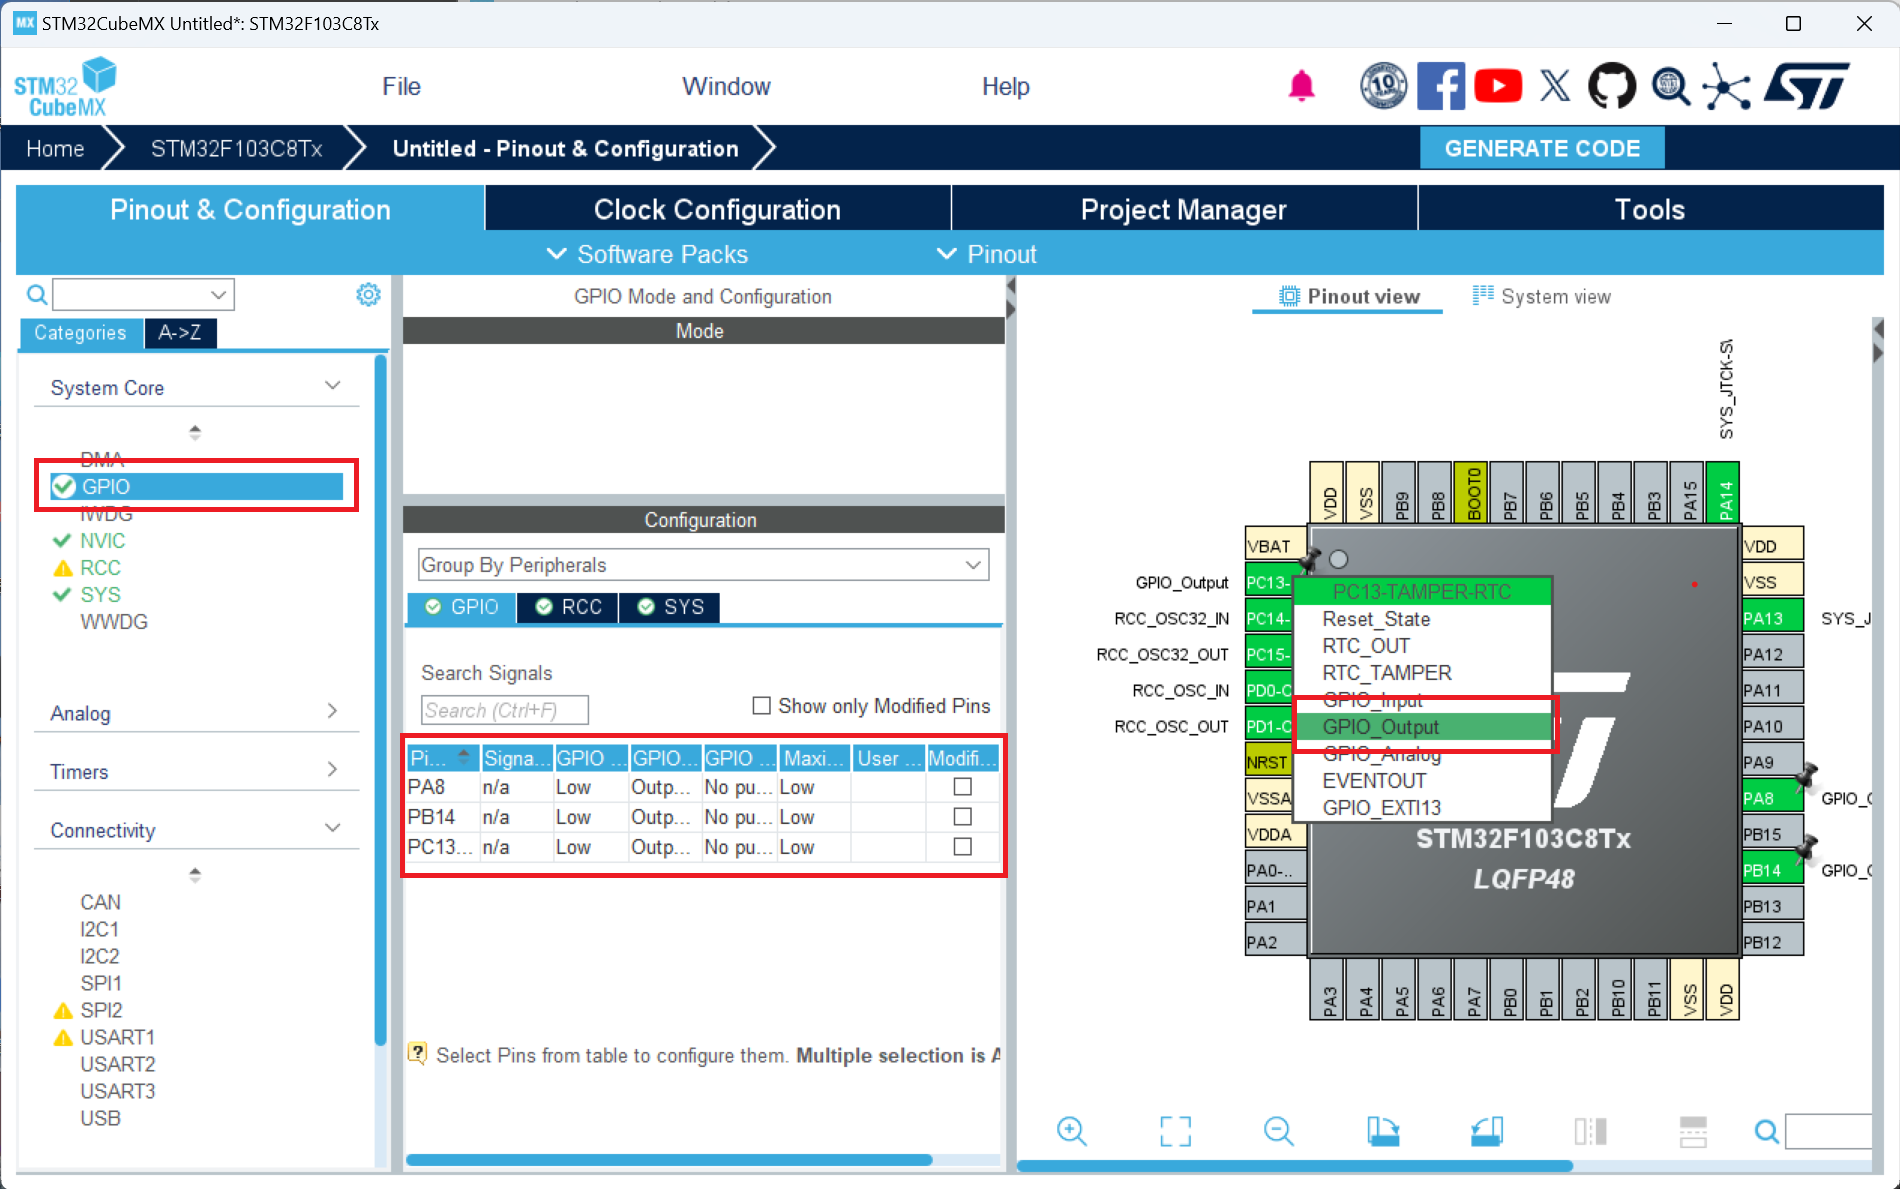Screen dimensions: 1900x1189
Task: Check the Modified box for PC13 row
Action: point(963,847)
